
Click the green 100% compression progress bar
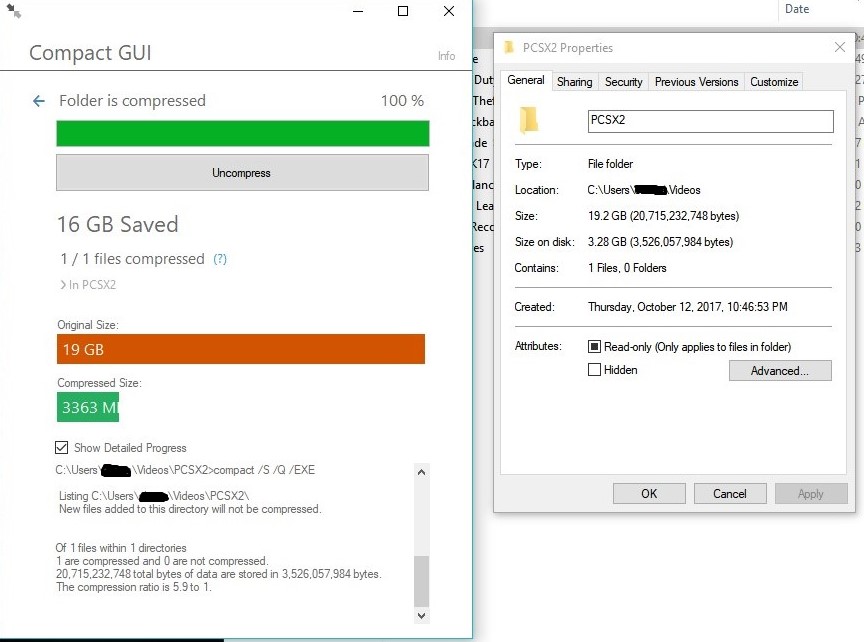241,133
